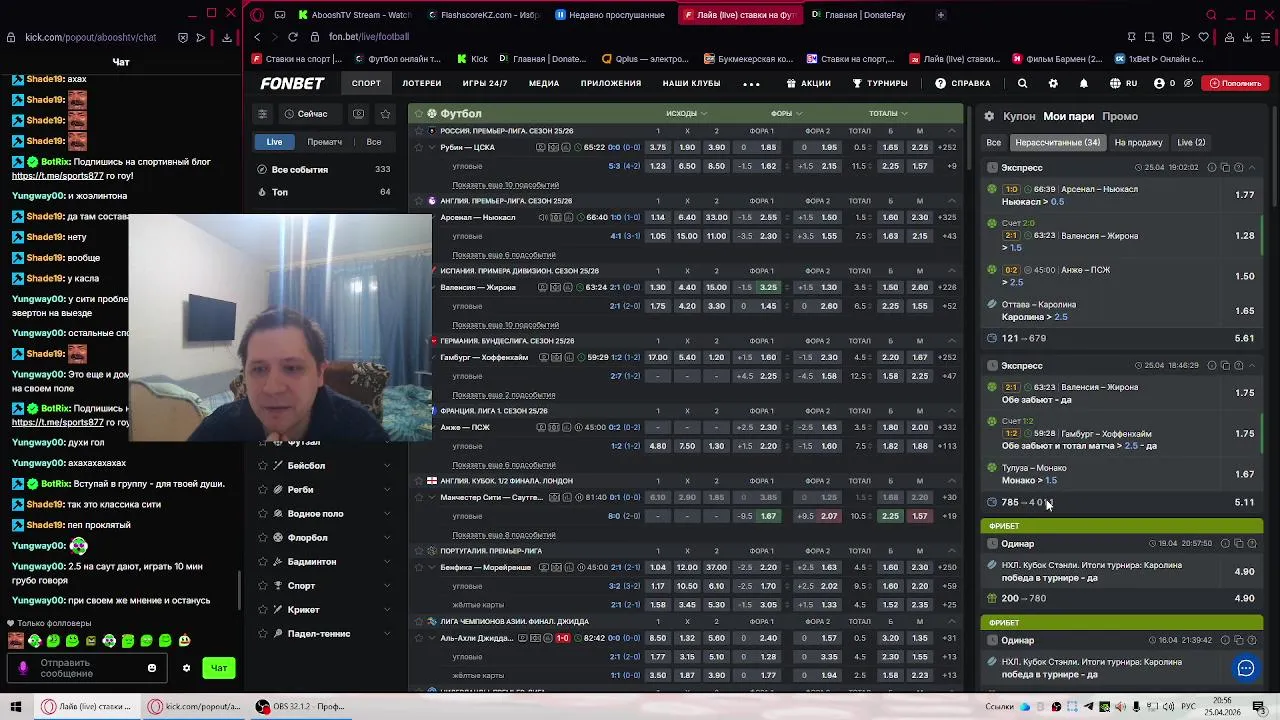Open the user account icon
Screen dimensions: 1280x720
pos(1159,84)
